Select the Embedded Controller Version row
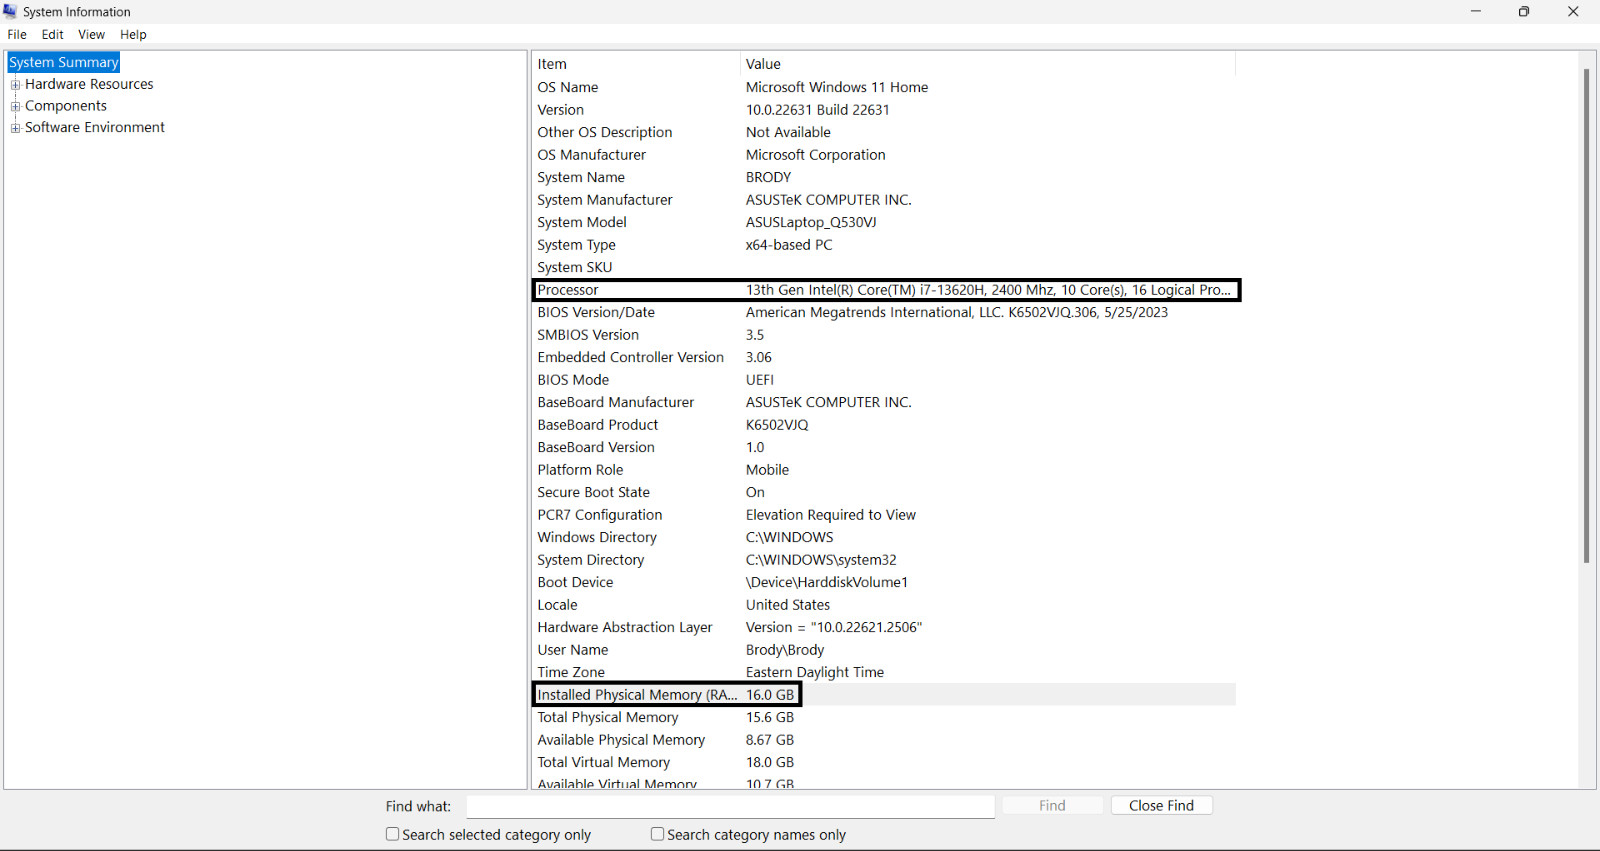The height and width of the screenshot is (851, 1600). tap(885, 357)
